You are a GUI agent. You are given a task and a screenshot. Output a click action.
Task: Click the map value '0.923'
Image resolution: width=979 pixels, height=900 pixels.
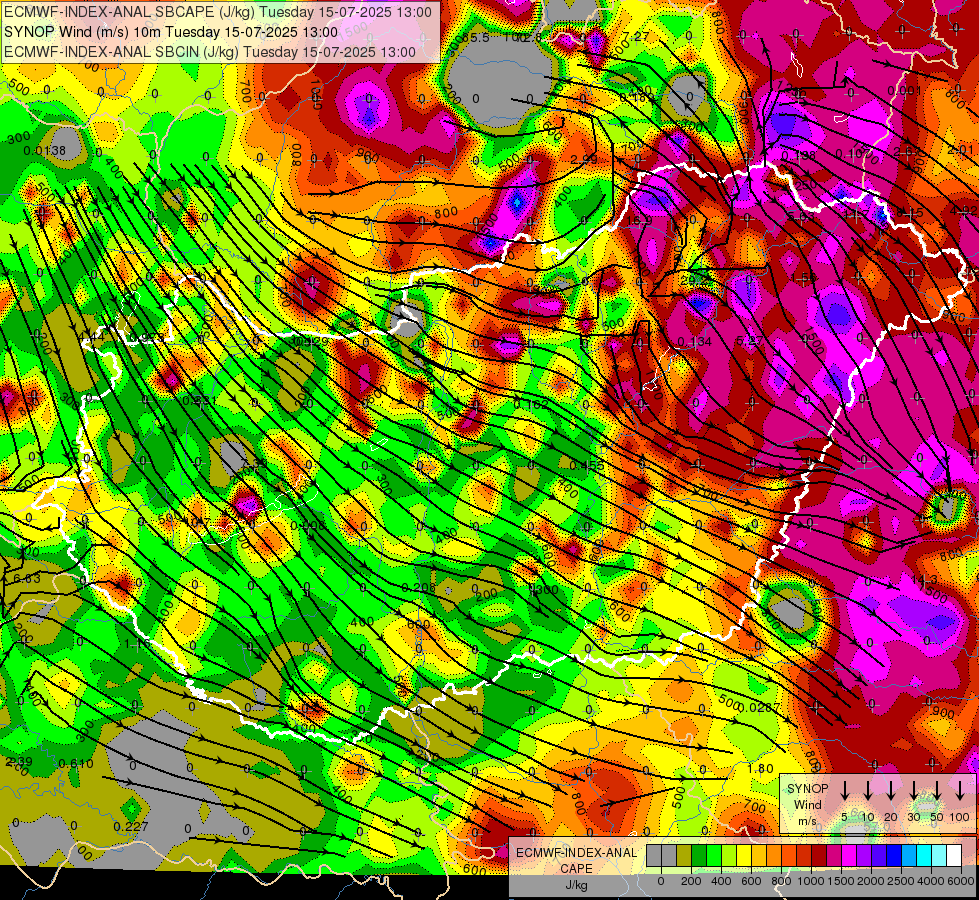pyautogui.click(x=146, y=337)
